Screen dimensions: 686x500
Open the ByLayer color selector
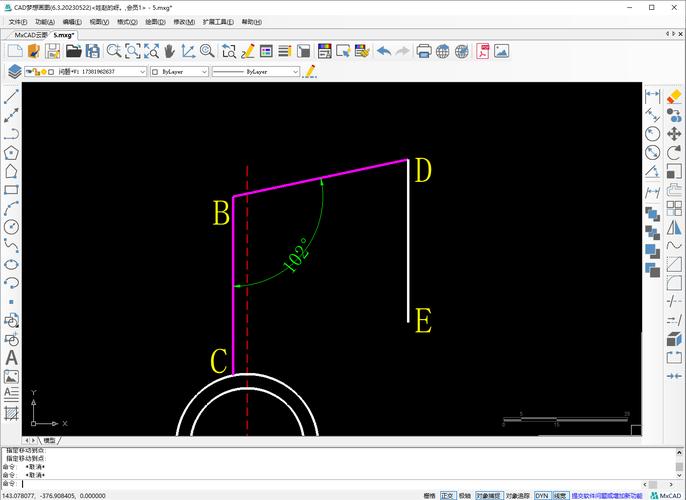coord(178,72)
